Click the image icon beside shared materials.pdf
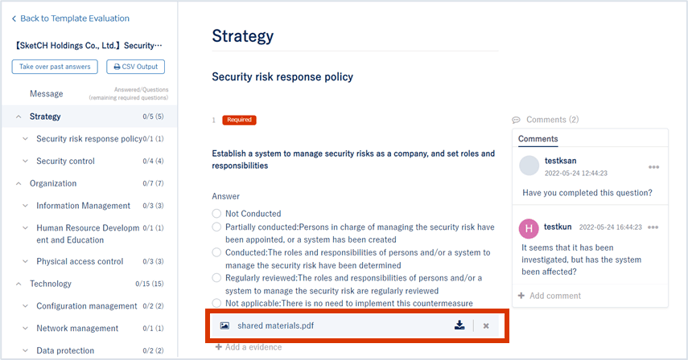This screenshot has height=360, width=688. tap(225, 325)
